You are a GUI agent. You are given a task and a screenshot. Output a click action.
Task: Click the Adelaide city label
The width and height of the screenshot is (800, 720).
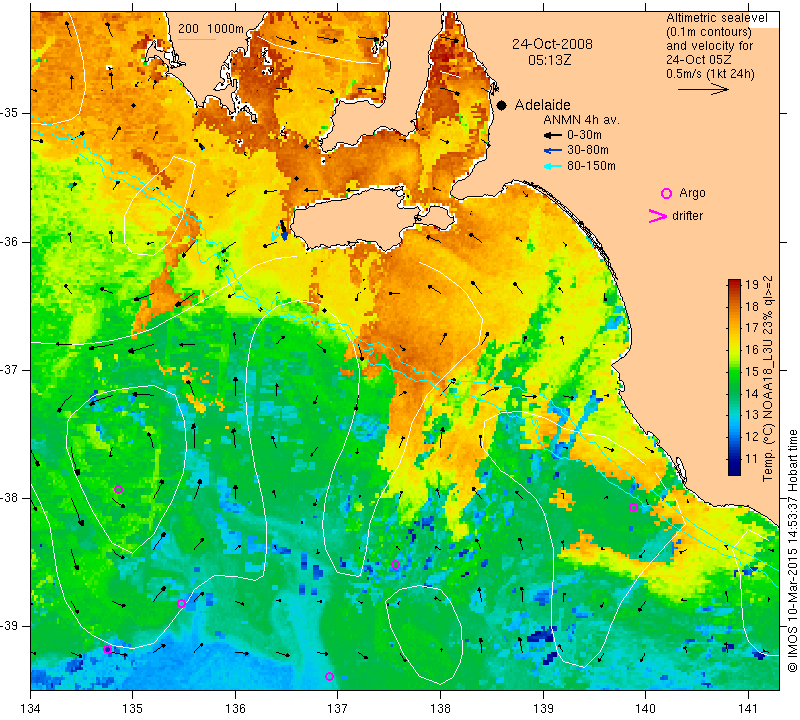[542, 105]
